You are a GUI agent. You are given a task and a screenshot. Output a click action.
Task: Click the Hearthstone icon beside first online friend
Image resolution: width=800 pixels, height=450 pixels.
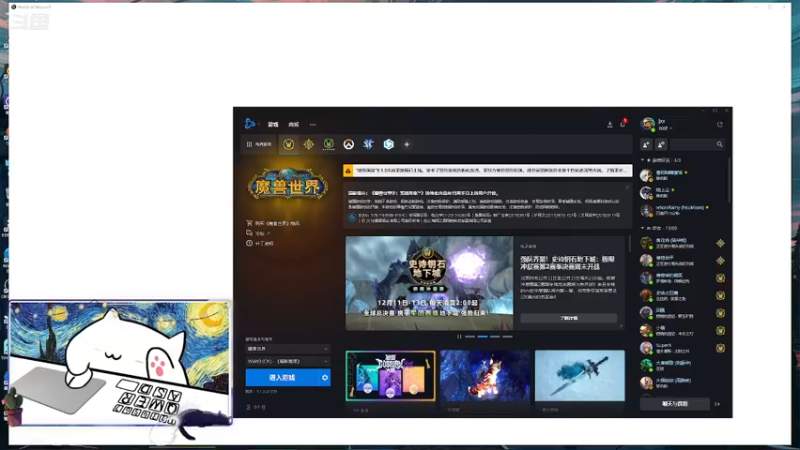(720, 243)
